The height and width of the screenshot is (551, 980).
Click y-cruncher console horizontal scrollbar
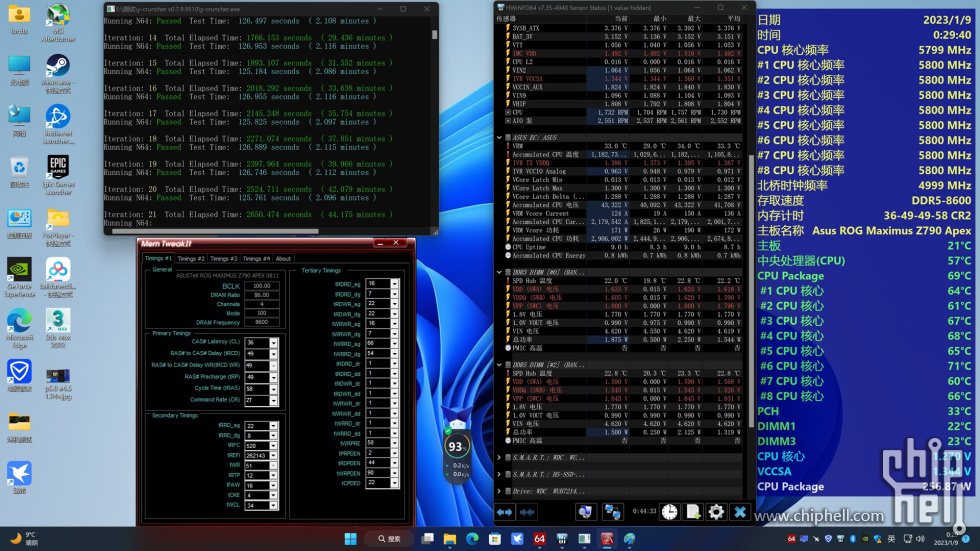(214, 231)
